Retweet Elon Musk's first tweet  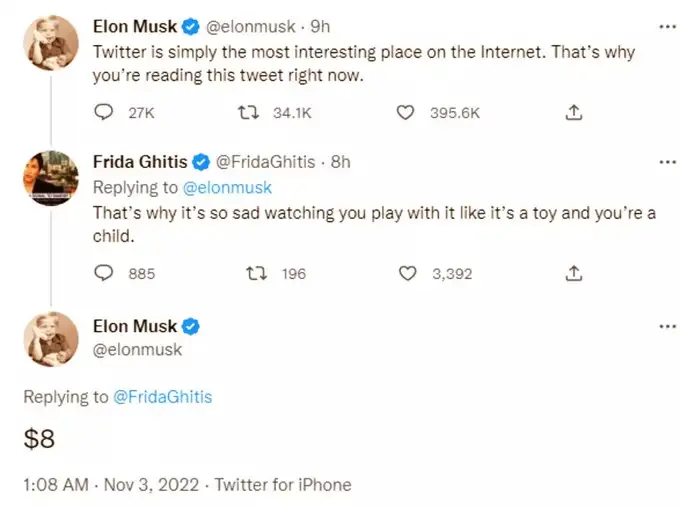click(x=249, y=113)
